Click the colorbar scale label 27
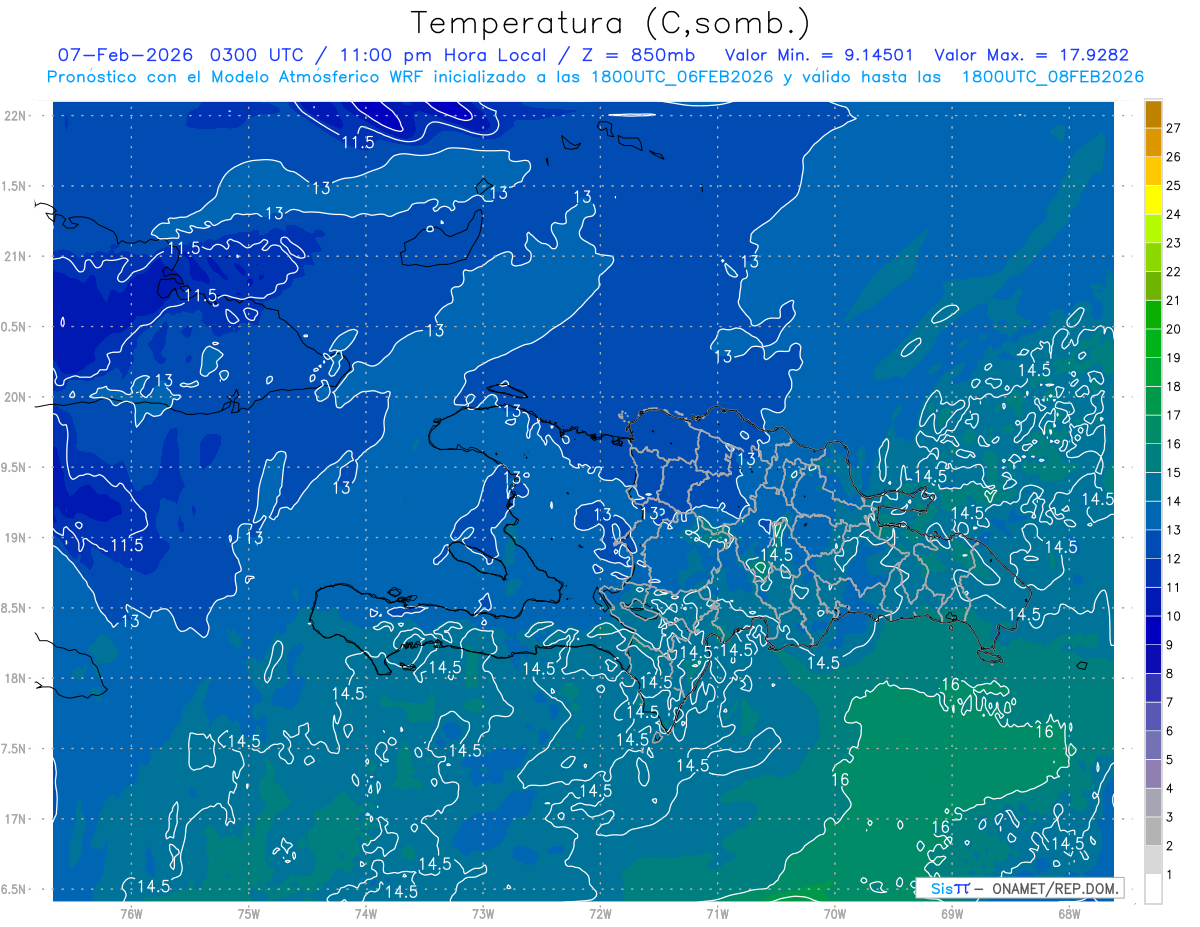Viewport: 1200px width, 927px height. pyautogui.click(x=1174, y=128)
